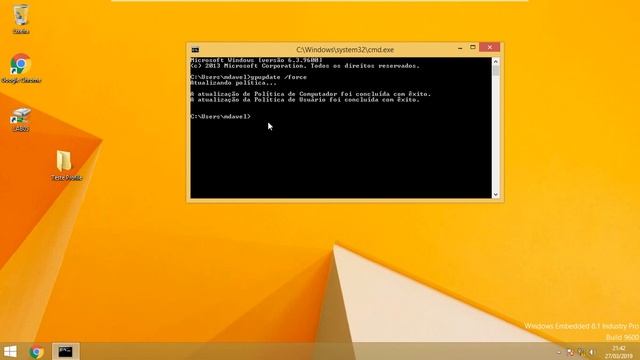
Task: Minimize the cmd.exe window
Action: [x=460, y=48]
